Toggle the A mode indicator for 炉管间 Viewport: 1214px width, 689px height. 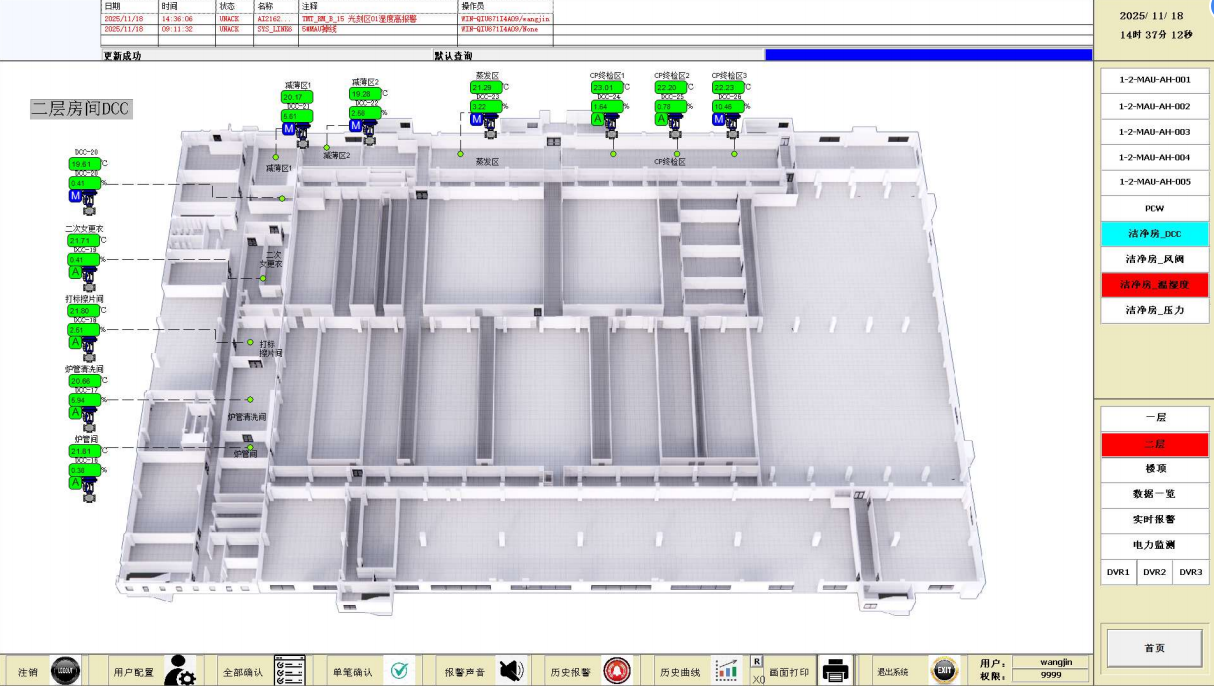pos(75,483)
